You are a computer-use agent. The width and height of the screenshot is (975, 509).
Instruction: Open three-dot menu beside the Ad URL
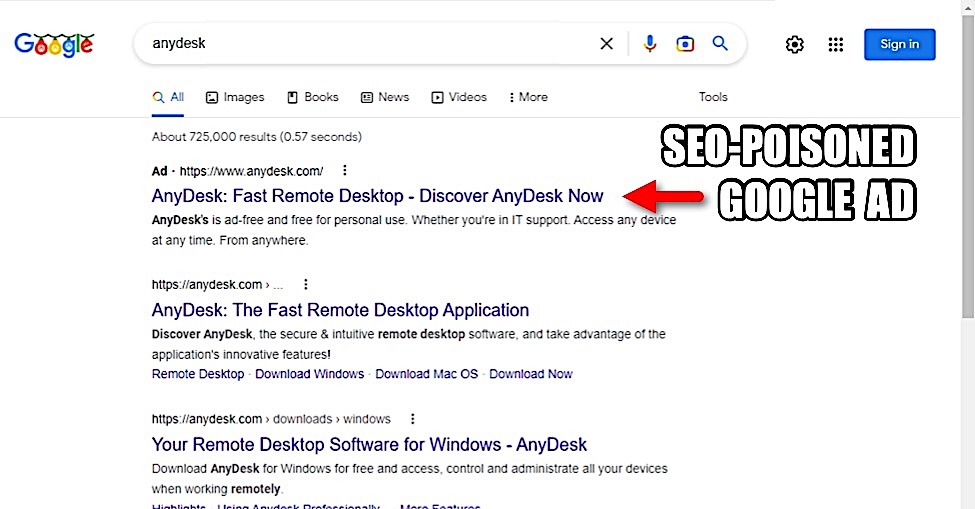pyautogui.click(x=345, y=171)
